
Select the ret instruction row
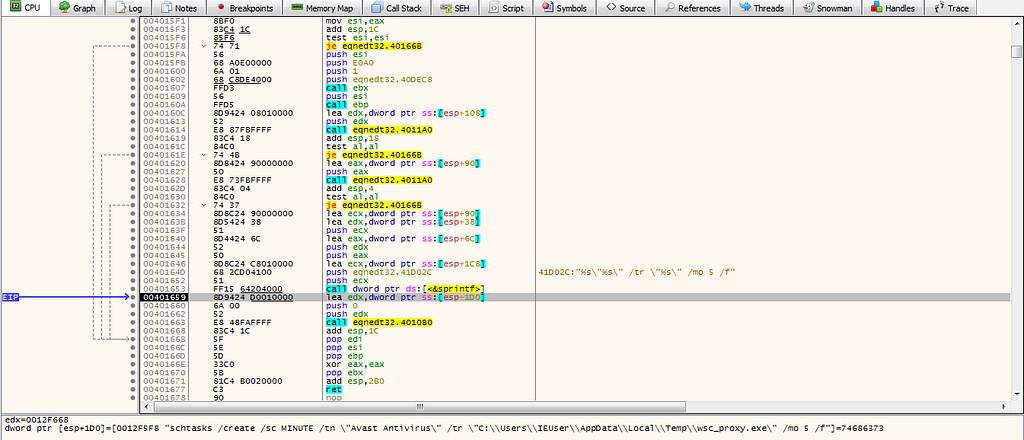pyautogui.click(x=333, y=389)
